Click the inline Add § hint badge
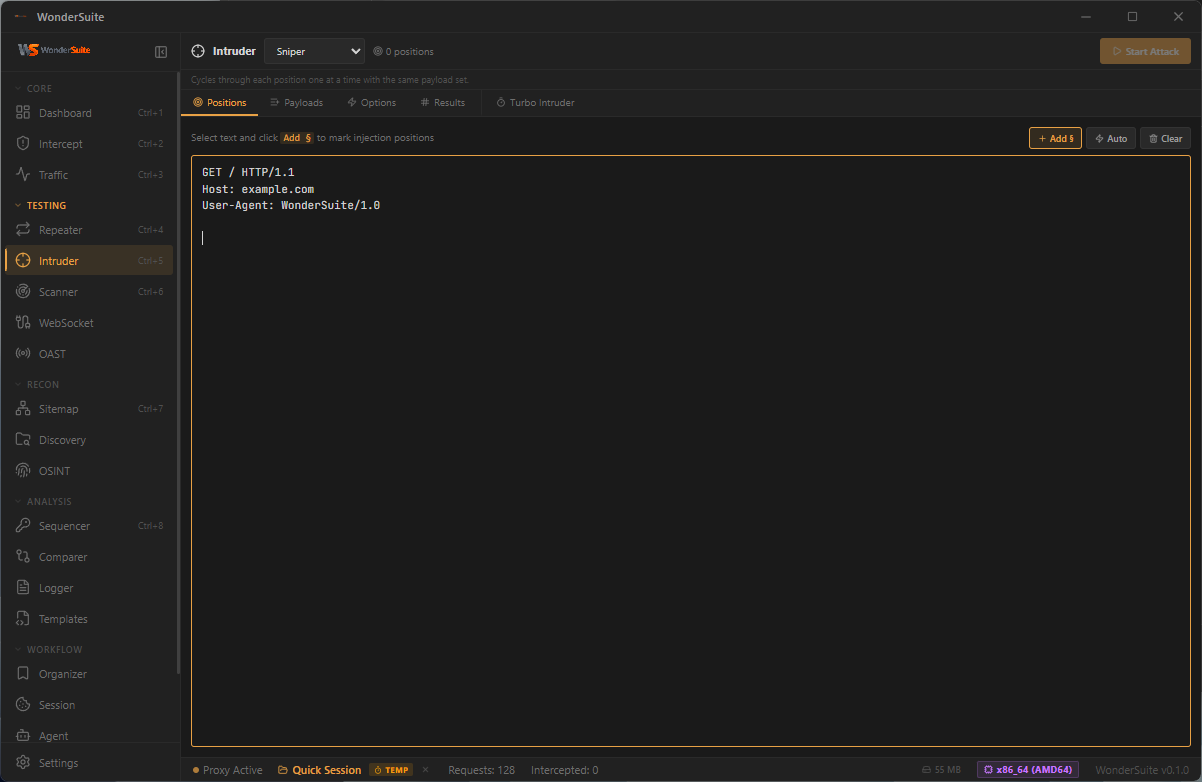The height and width of the screenshot is (782, 1202). point(297,138)
